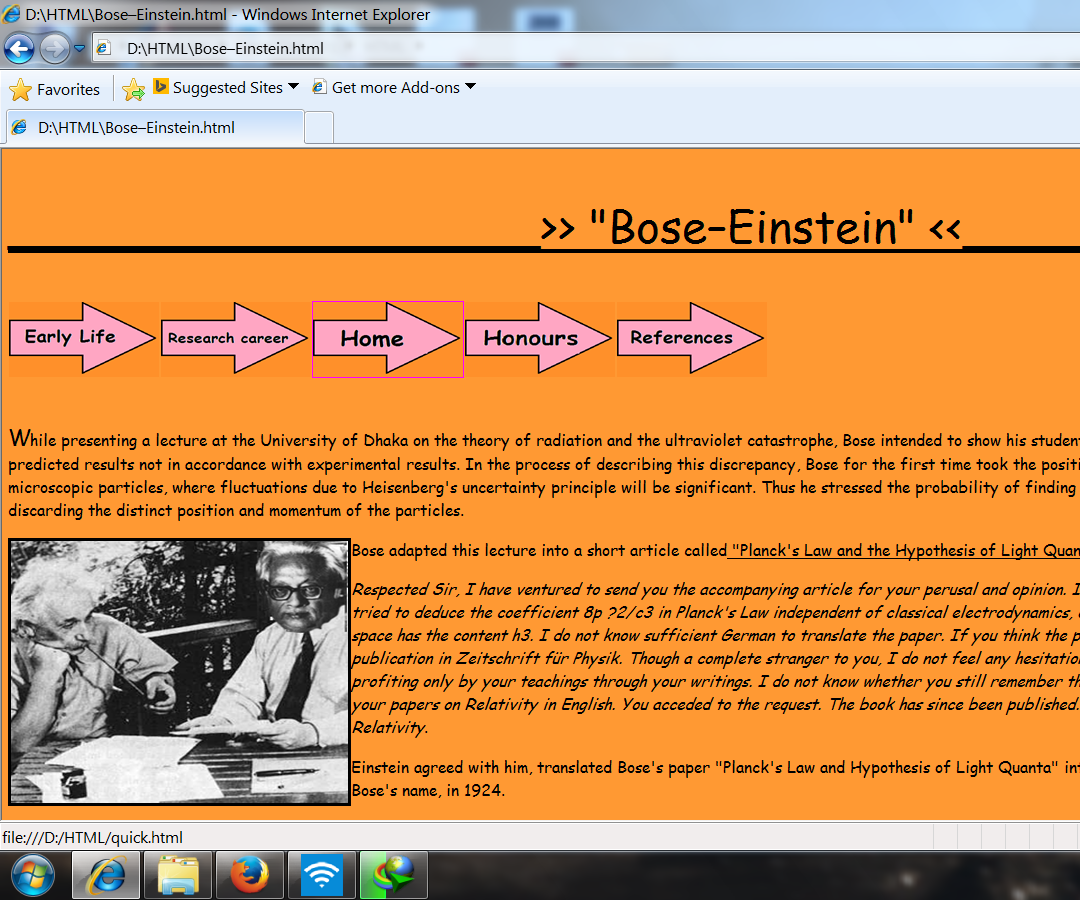The image size is (1080, 900).
Task: Click the Windows Start orb
Action: click(x=33, y=875)
